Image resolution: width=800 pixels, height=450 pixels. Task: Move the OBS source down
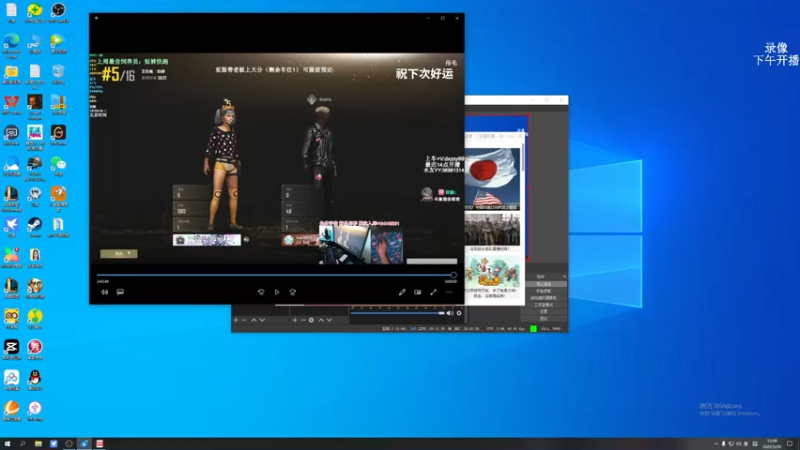pos(330,320)
